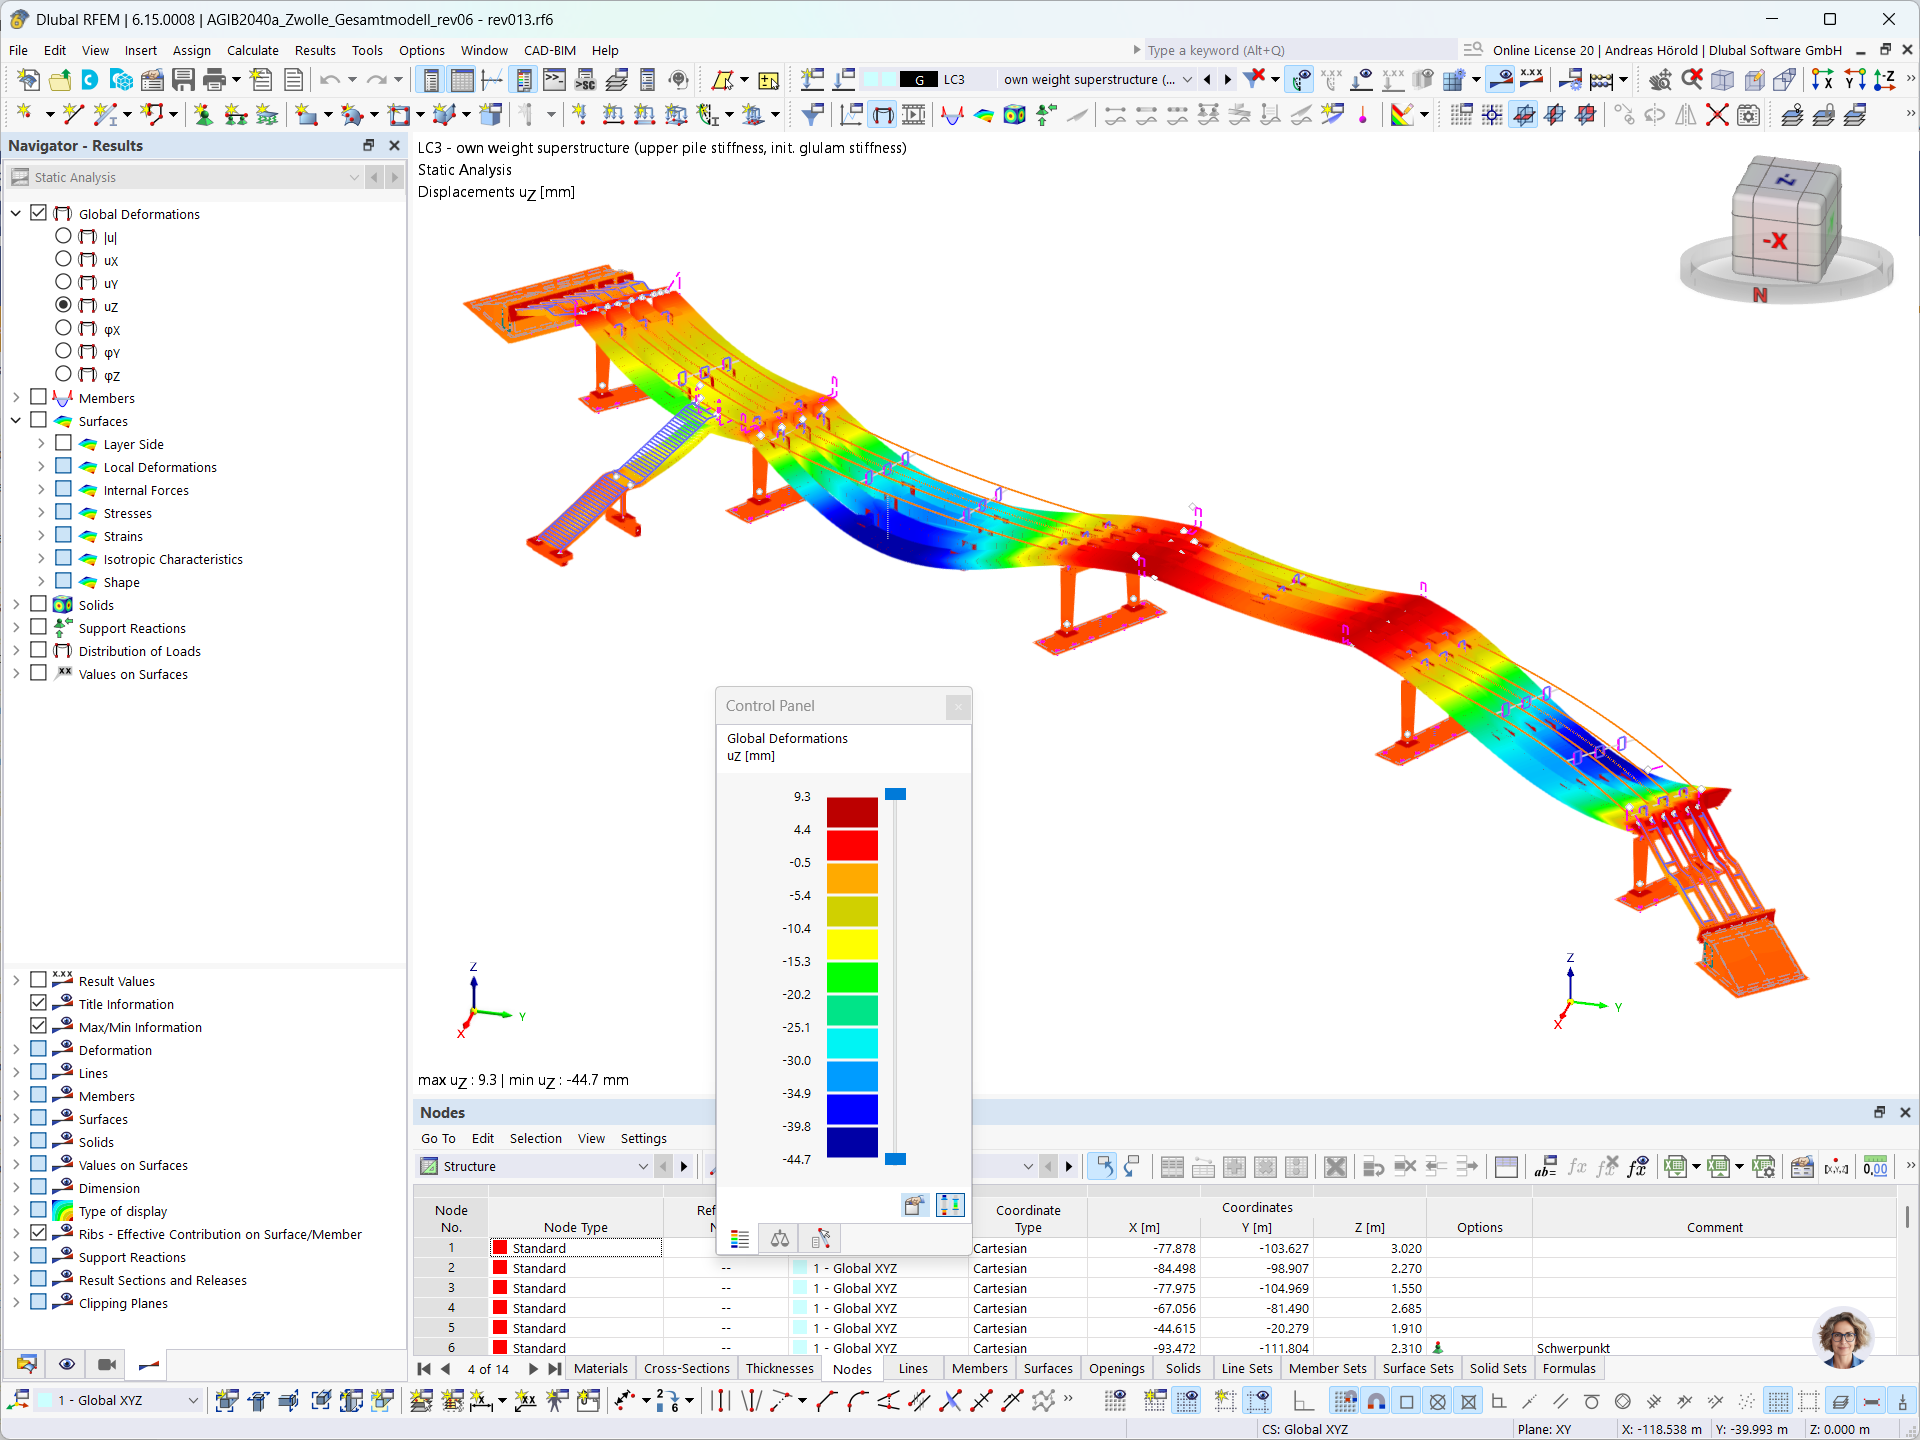Switch to the Materials tab
Screen dimensions: 1920x1440
601,1369
